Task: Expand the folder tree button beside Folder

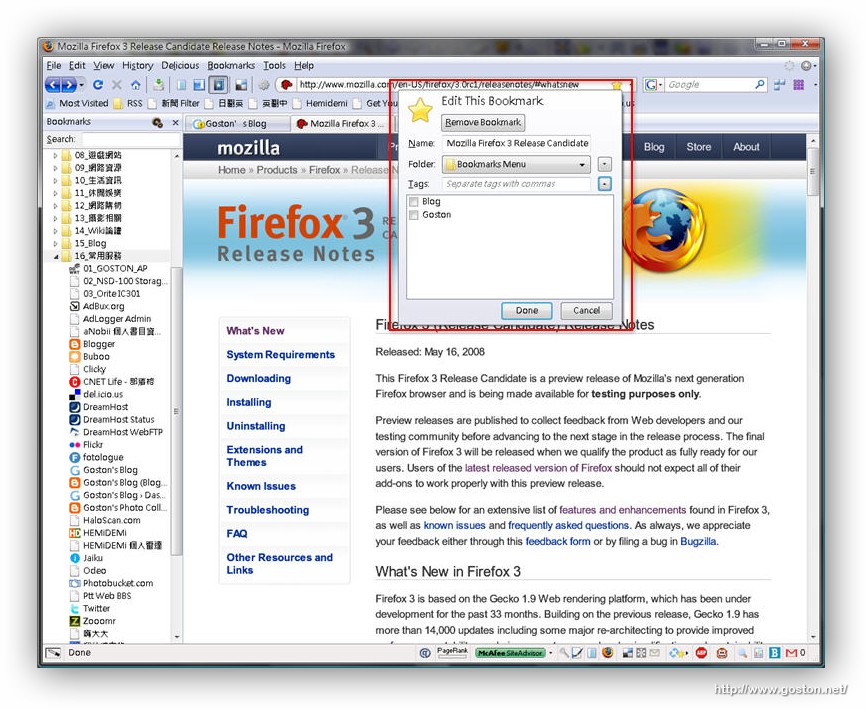Action: 605,164
